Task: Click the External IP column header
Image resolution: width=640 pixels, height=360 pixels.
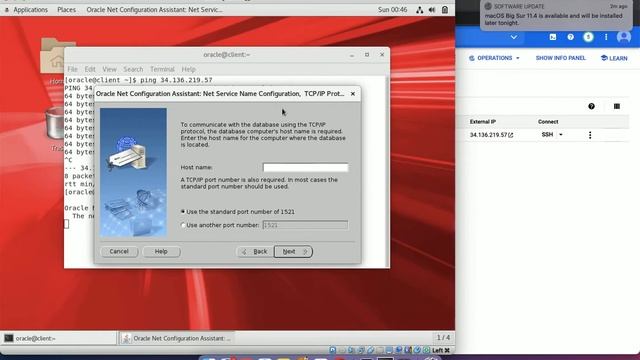Action: pos(482,122)
